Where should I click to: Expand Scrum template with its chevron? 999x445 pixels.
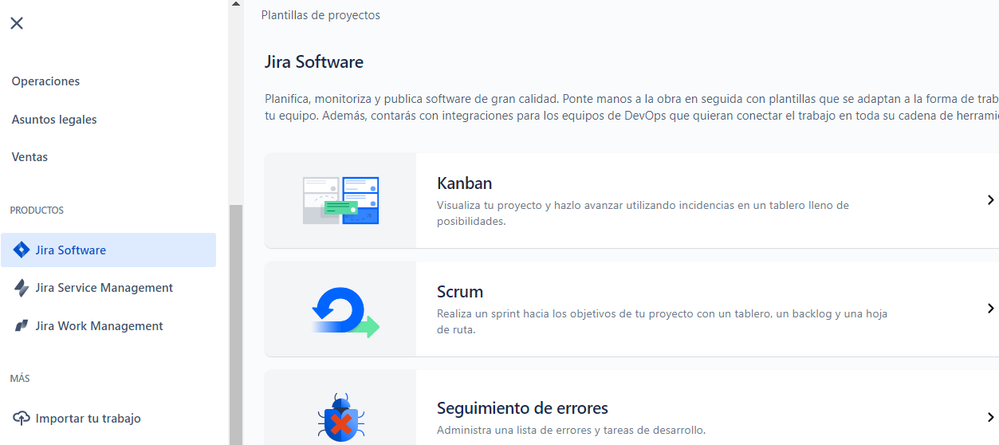point(990,309)
